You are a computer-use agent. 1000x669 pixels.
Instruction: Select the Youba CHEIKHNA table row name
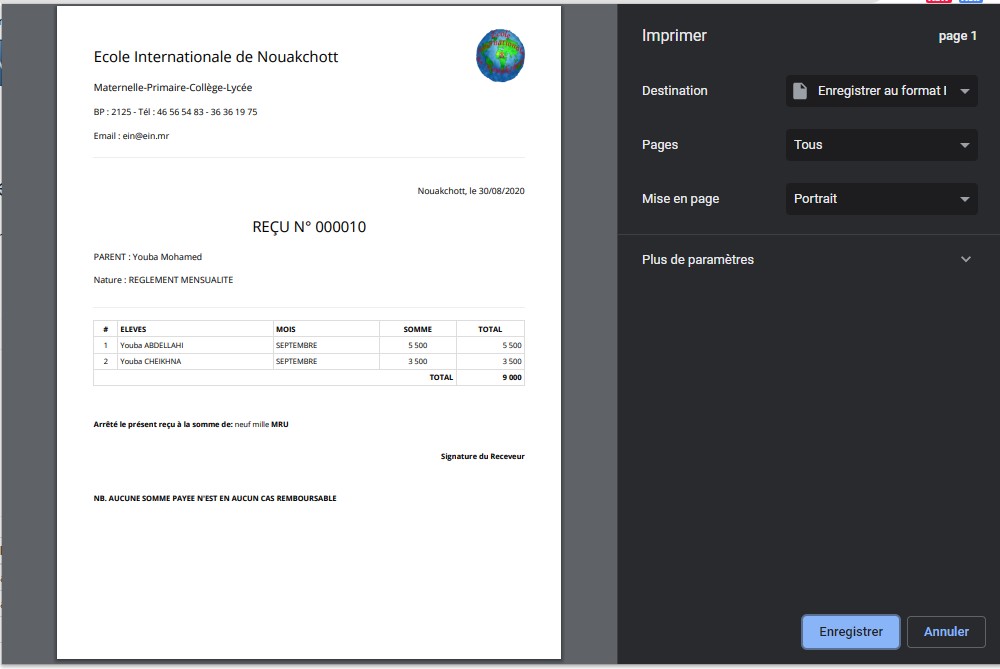click(151, 361)
